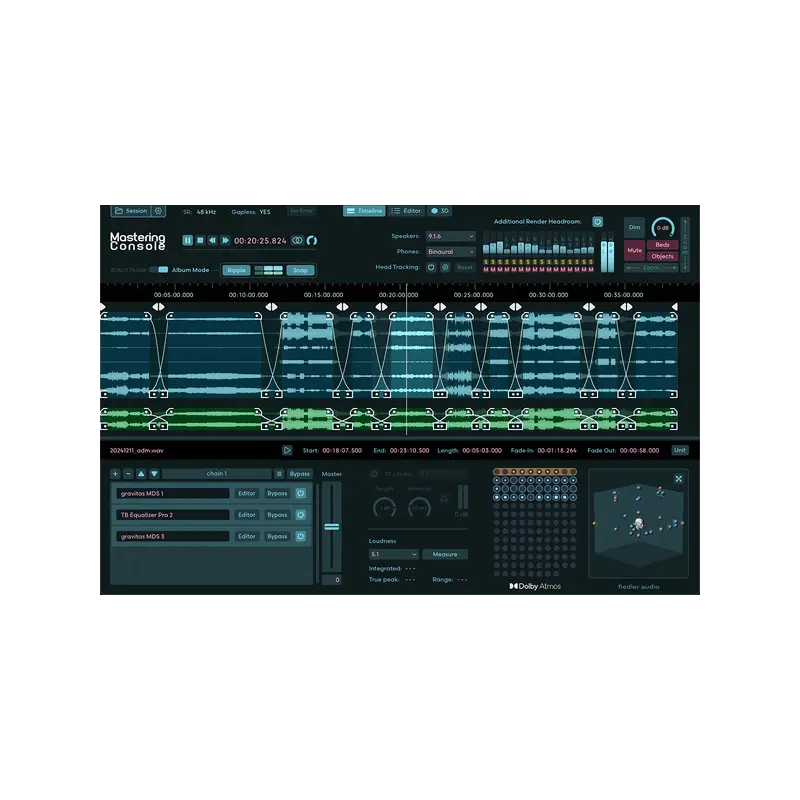Bypass the TB Equalizer Pro 2 plugin
Screen dimensions: 800x800
277,515
